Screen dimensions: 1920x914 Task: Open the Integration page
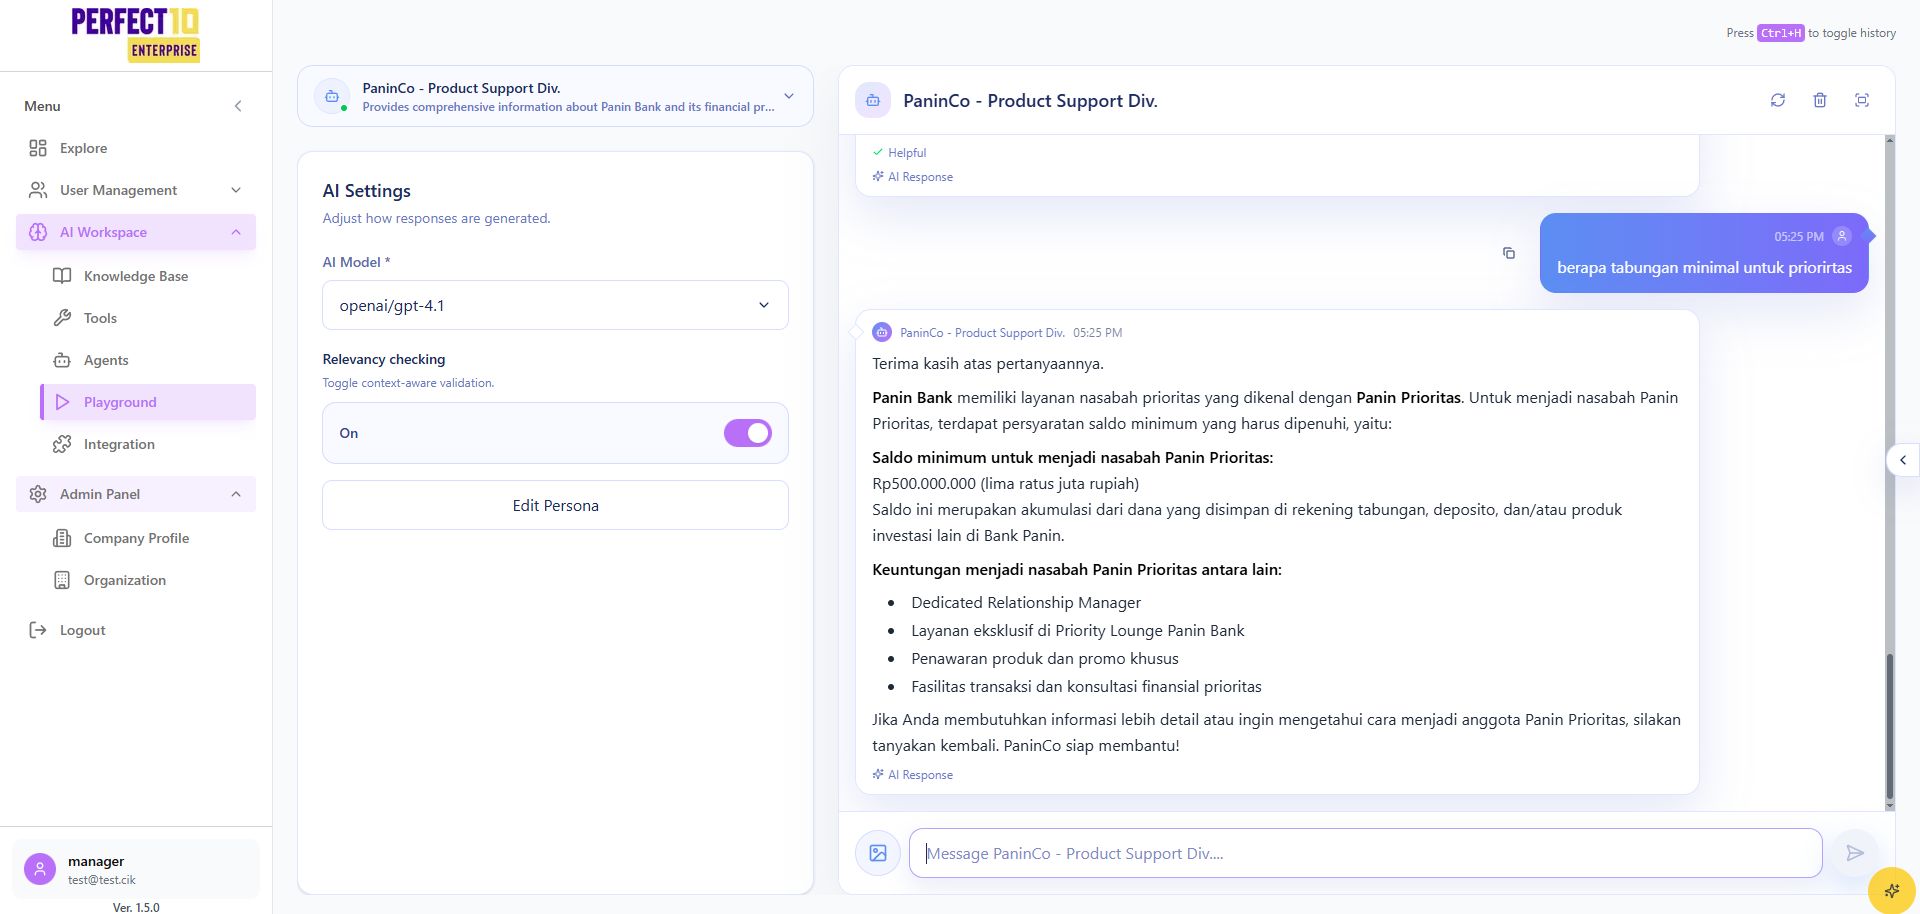tap(148, 444)
